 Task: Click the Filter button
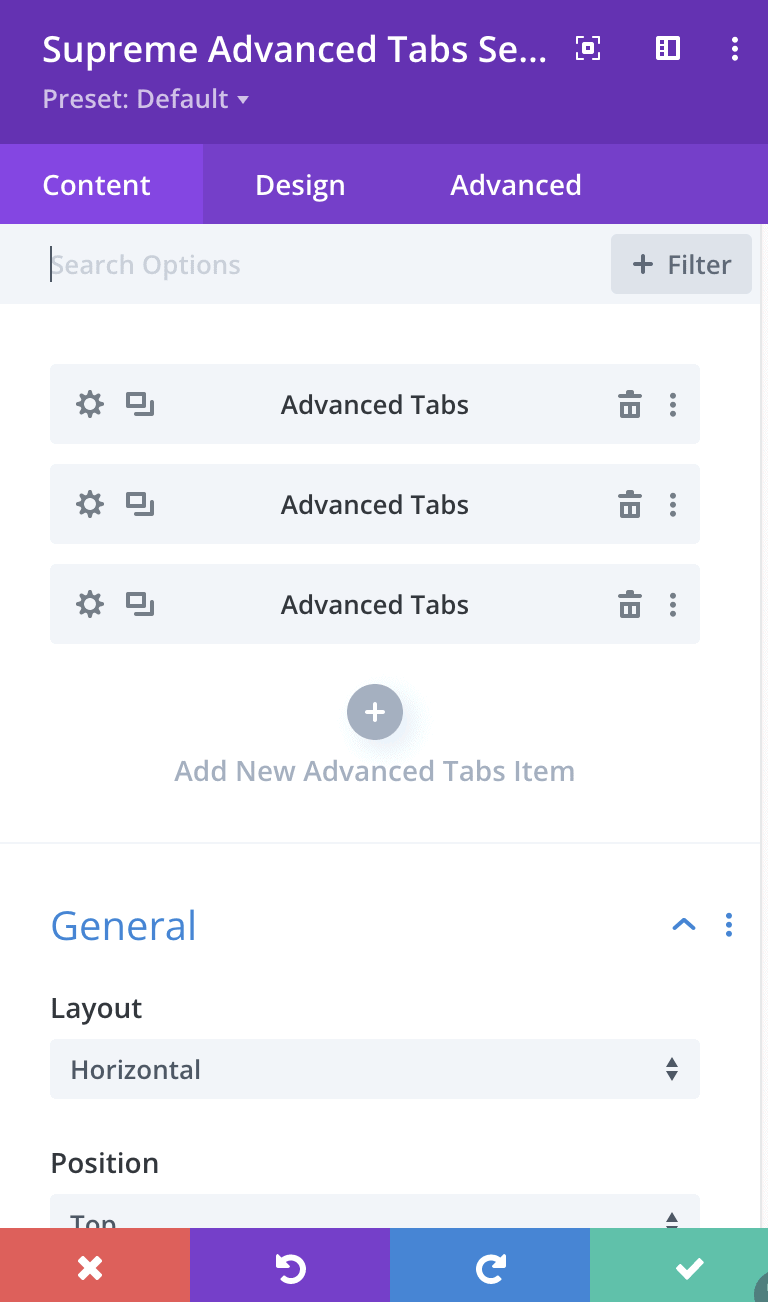681,265
